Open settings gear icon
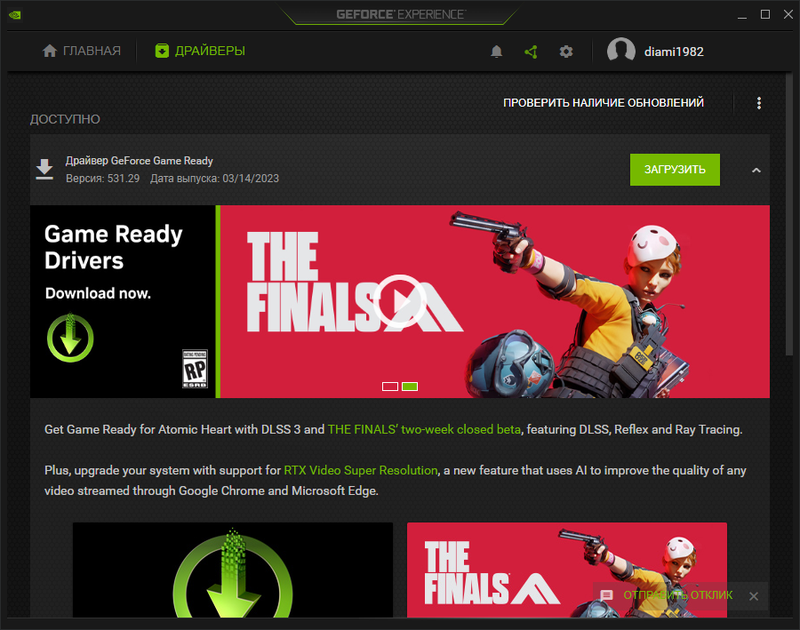This screenshot has width=800, height=630. point(566,52)
